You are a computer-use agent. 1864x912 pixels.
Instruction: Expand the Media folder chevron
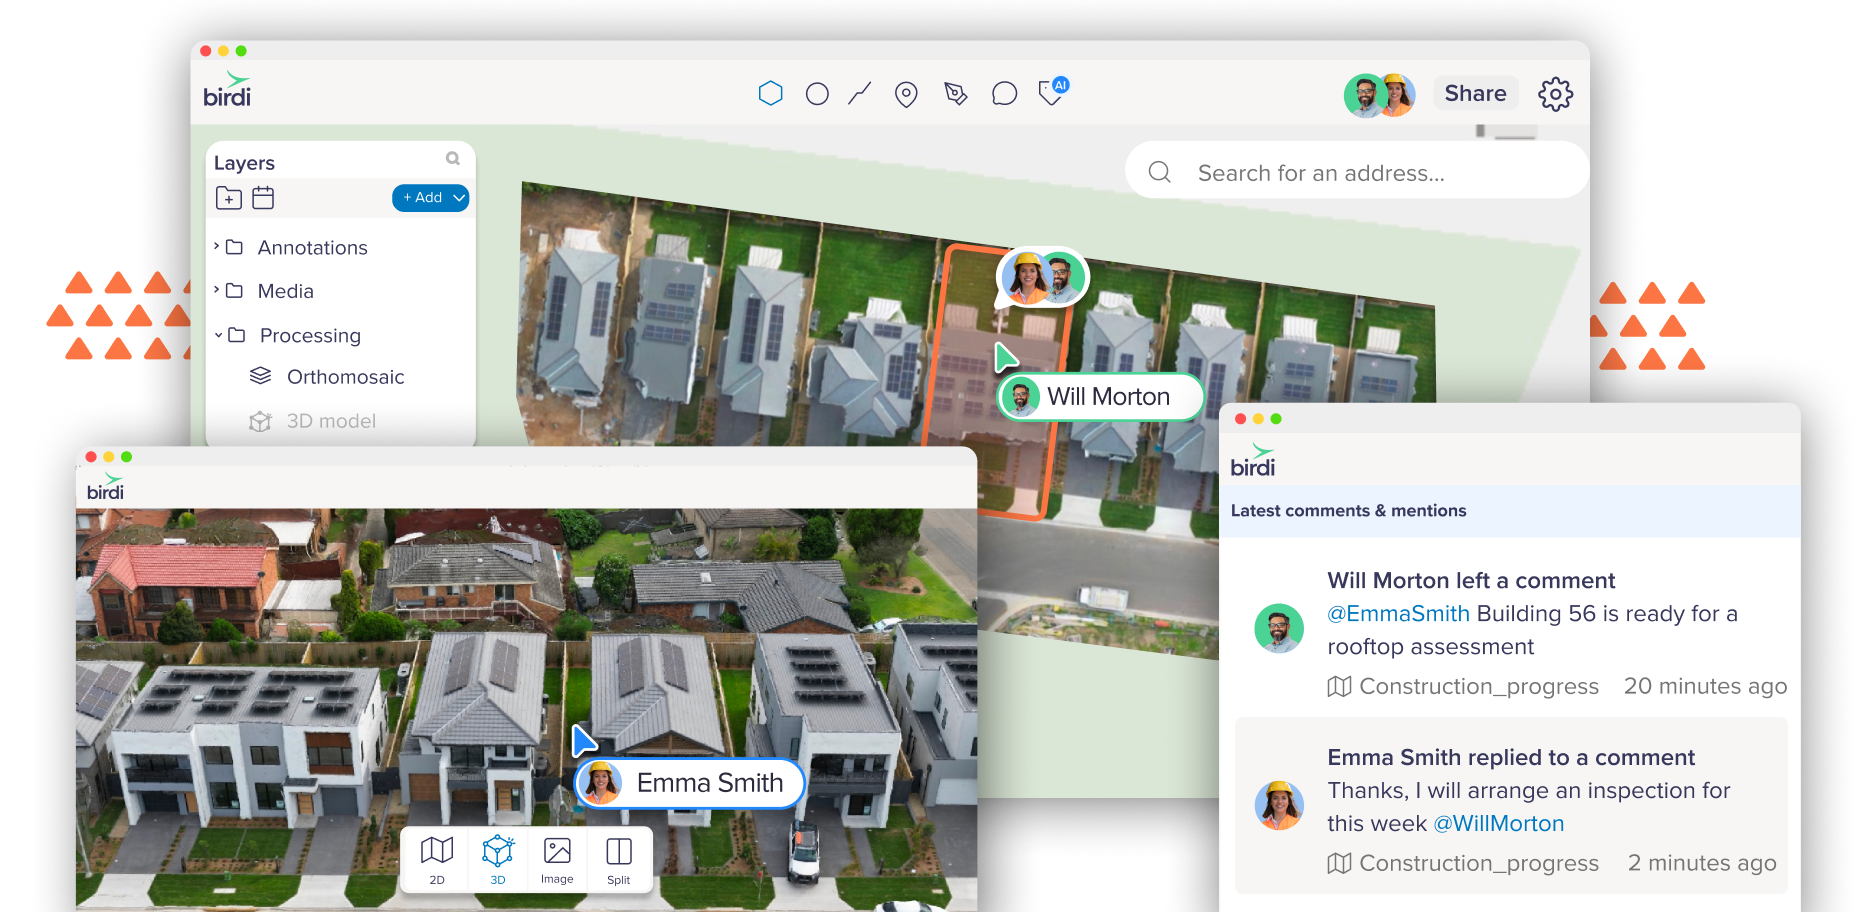point(216,290)
